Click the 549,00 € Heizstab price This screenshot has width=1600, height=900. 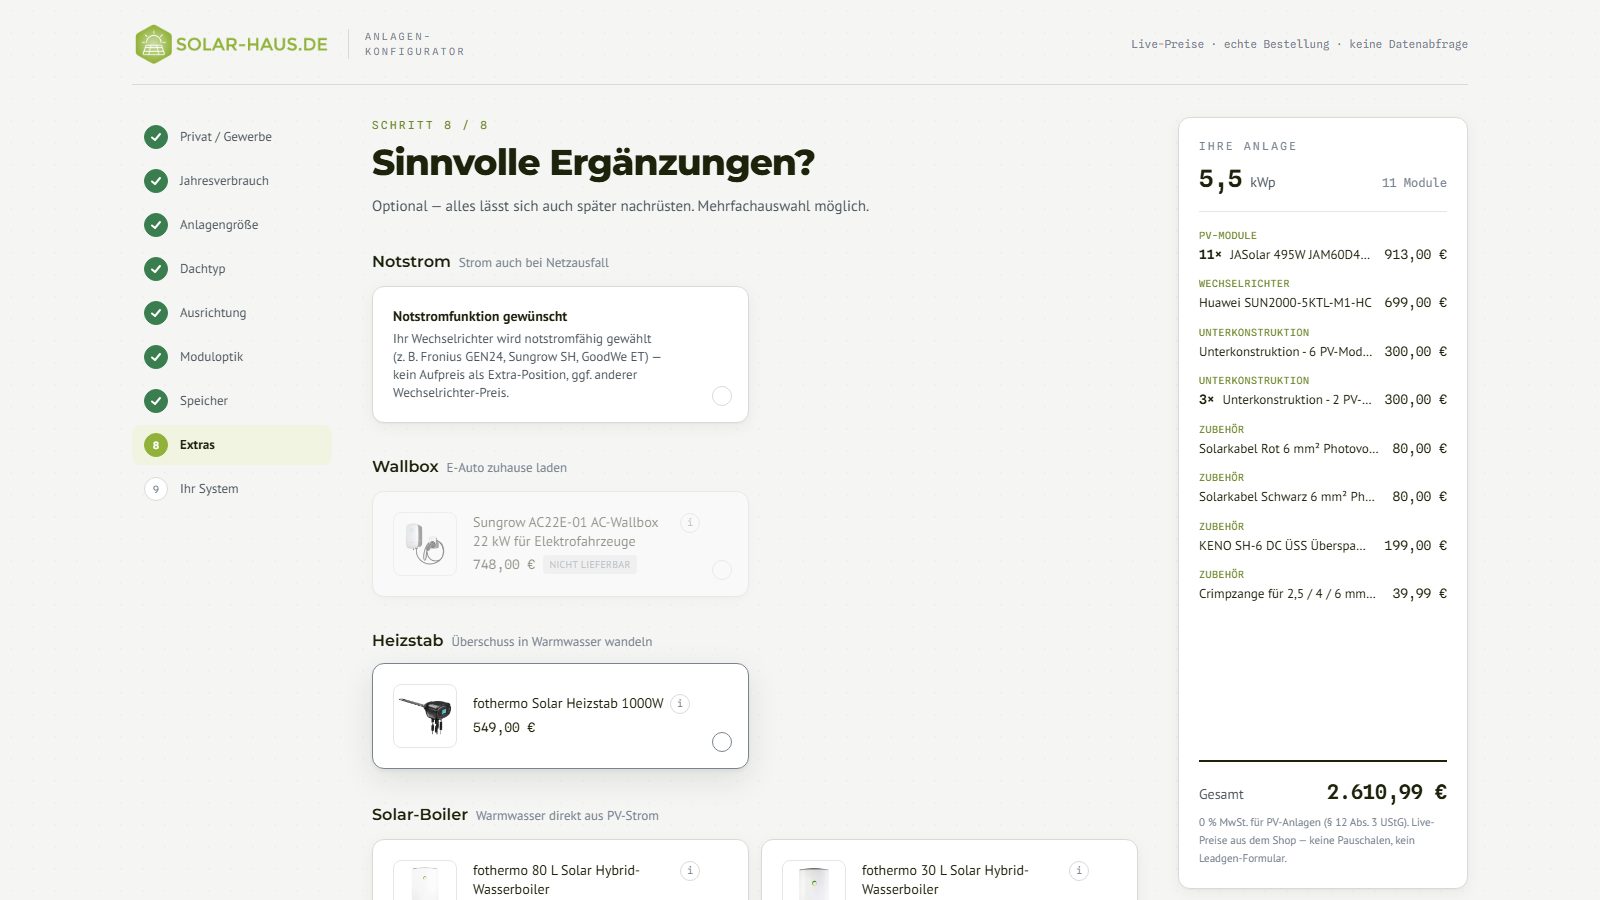[x=504, y=728]
